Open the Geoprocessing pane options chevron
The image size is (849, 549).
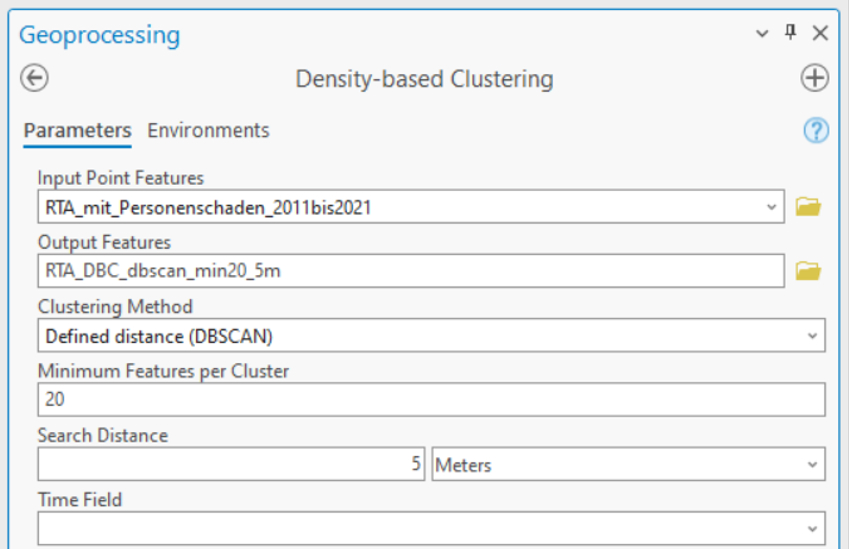point(762,34)
